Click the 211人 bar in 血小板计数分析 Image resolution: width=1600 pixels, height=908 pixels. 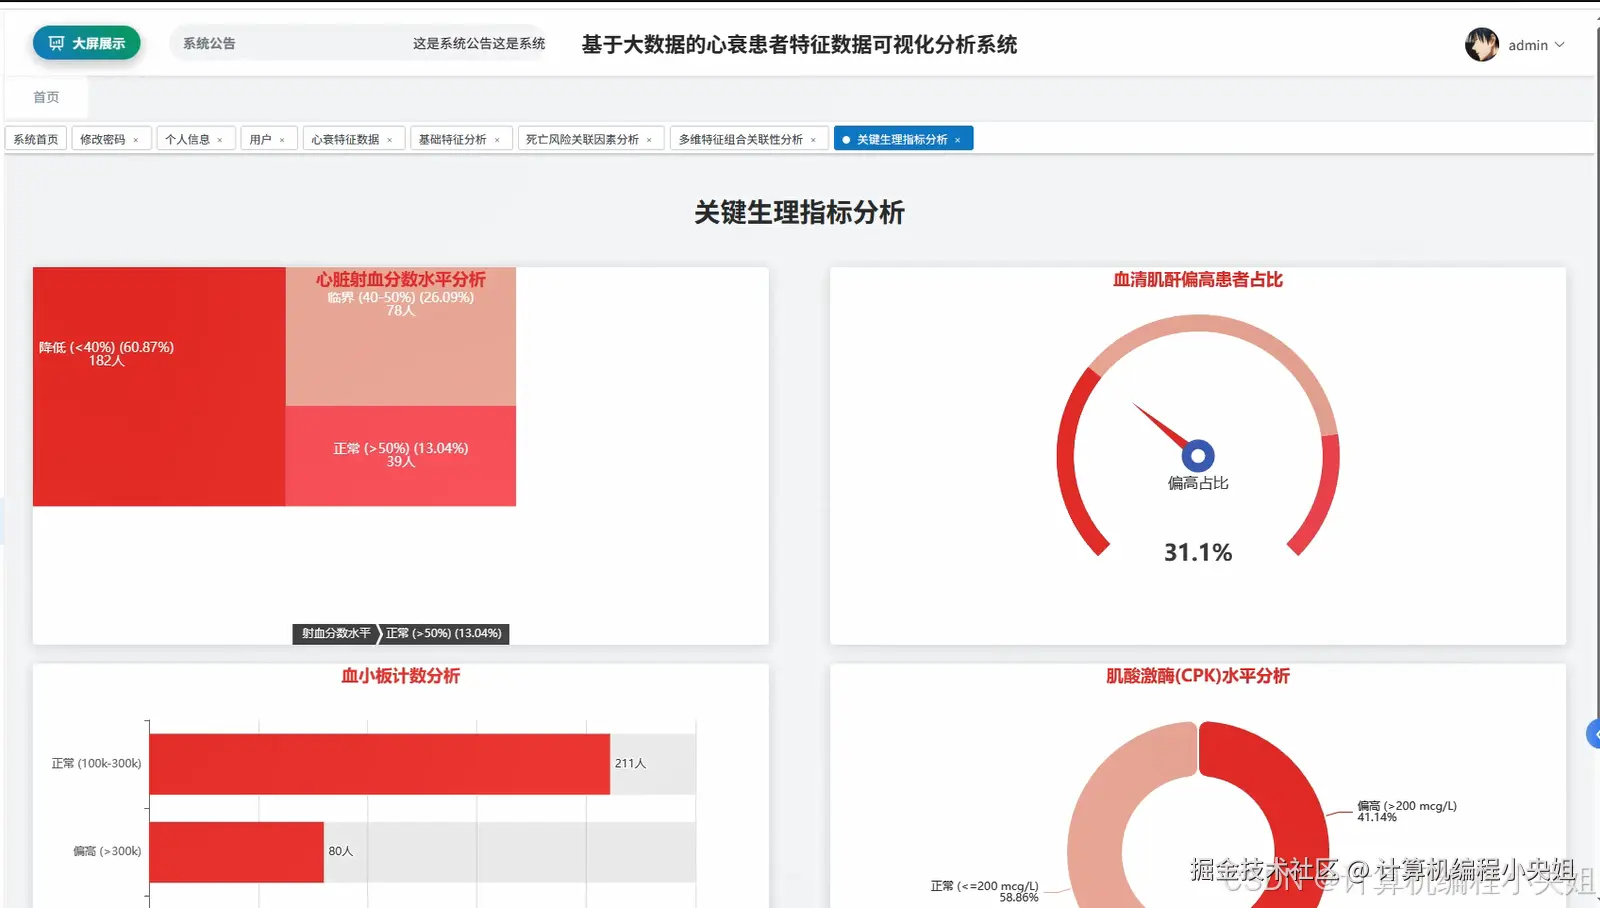pos(380,763)
